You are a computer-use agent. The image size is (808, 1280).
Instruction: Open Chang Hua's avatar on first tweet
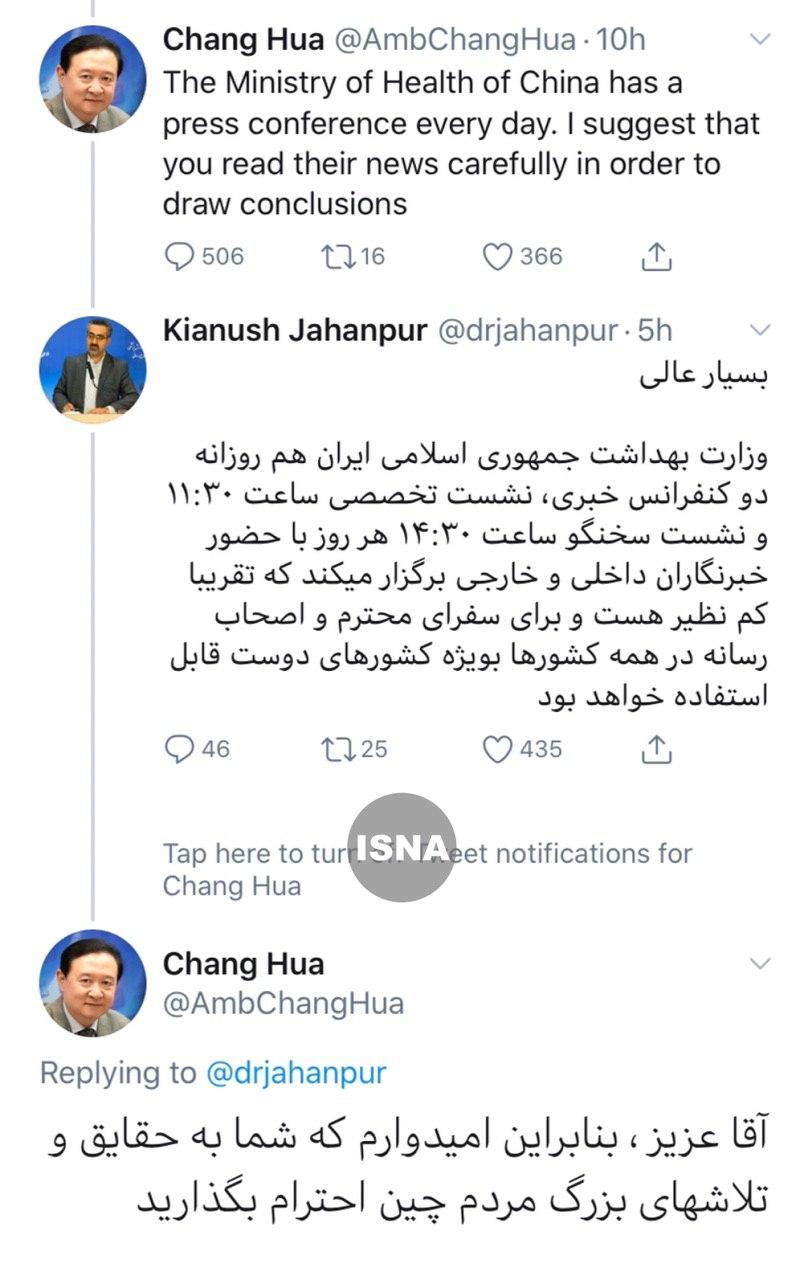click(x=93, y=79)
